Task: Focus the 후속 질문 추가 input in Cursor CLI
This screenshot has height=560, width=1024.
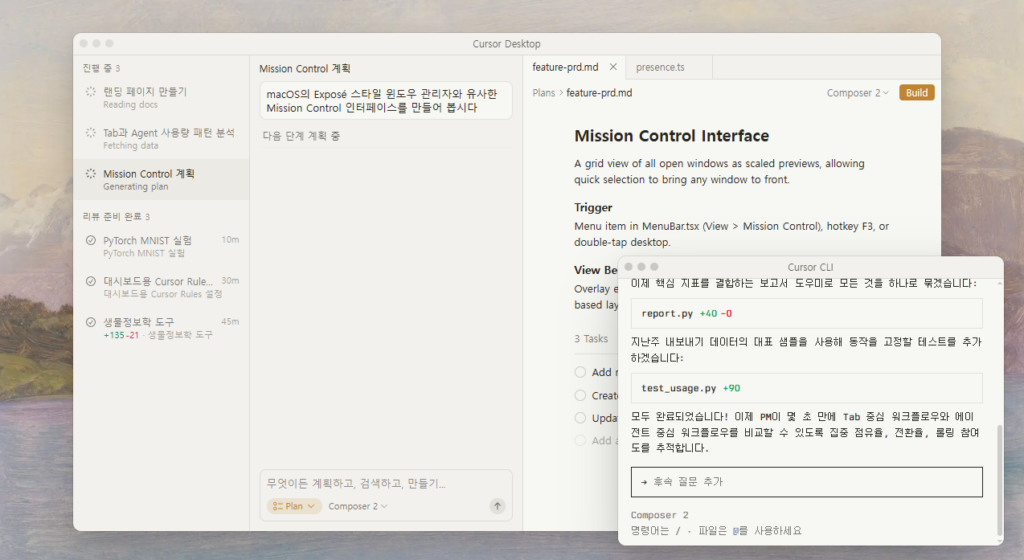Action: click(806, 482)
